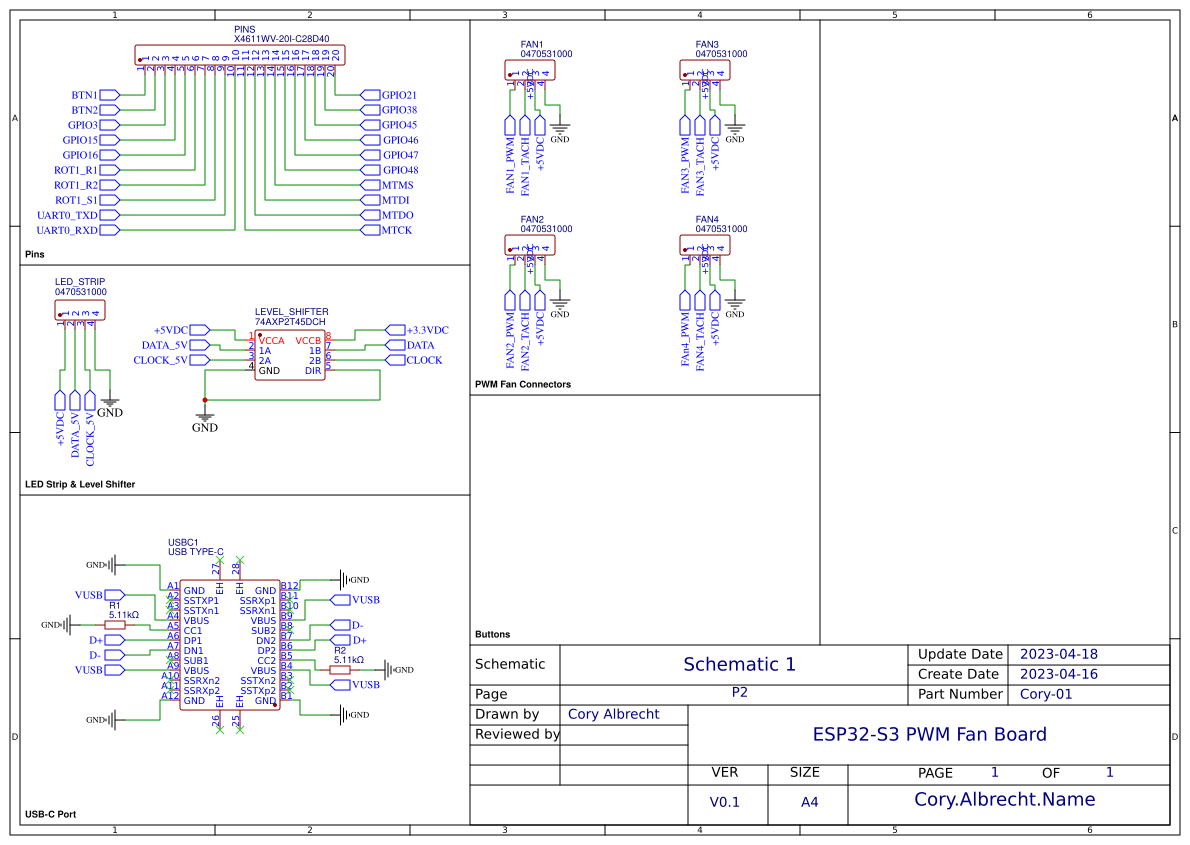Click the Update Date value 2023-04-18
Viewport: 1190px width, 845px height.
tap(1059, 654)
